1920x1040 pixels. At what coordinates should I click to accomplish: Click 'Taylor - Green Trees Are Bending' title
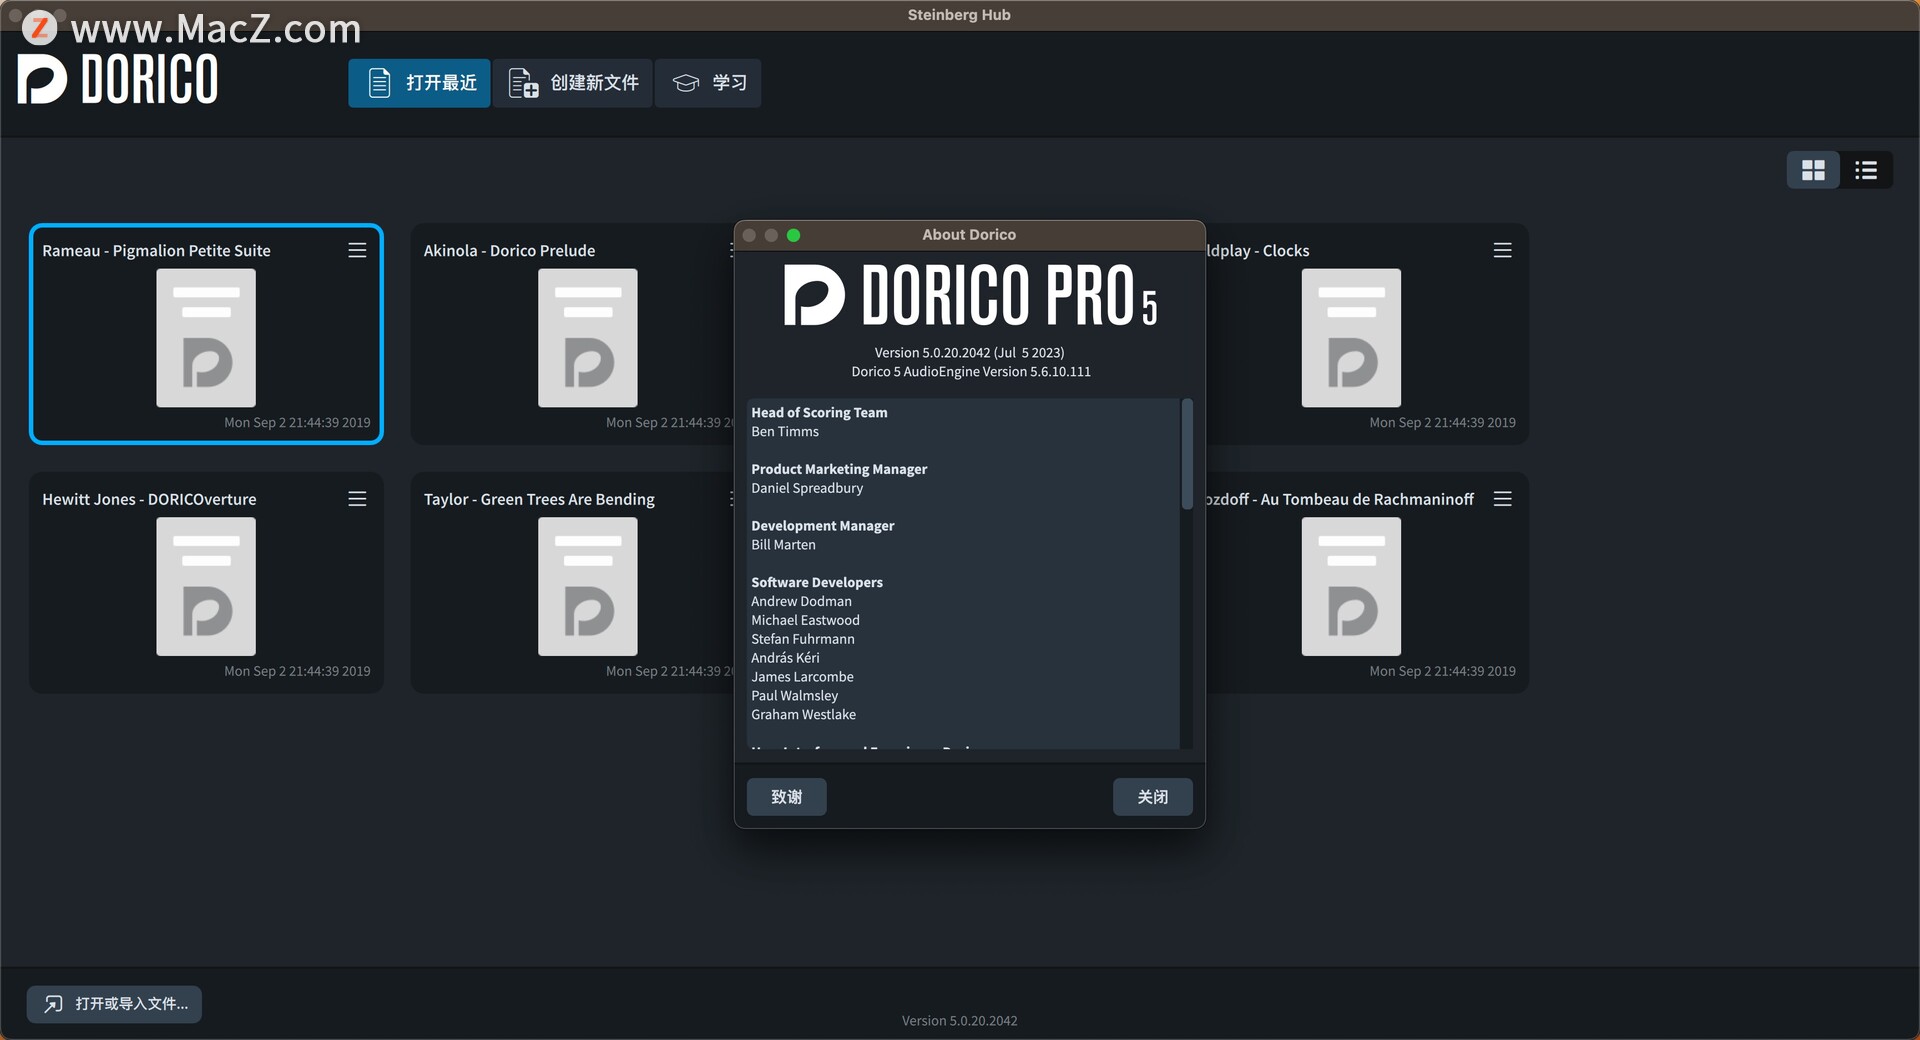(539, 499)
